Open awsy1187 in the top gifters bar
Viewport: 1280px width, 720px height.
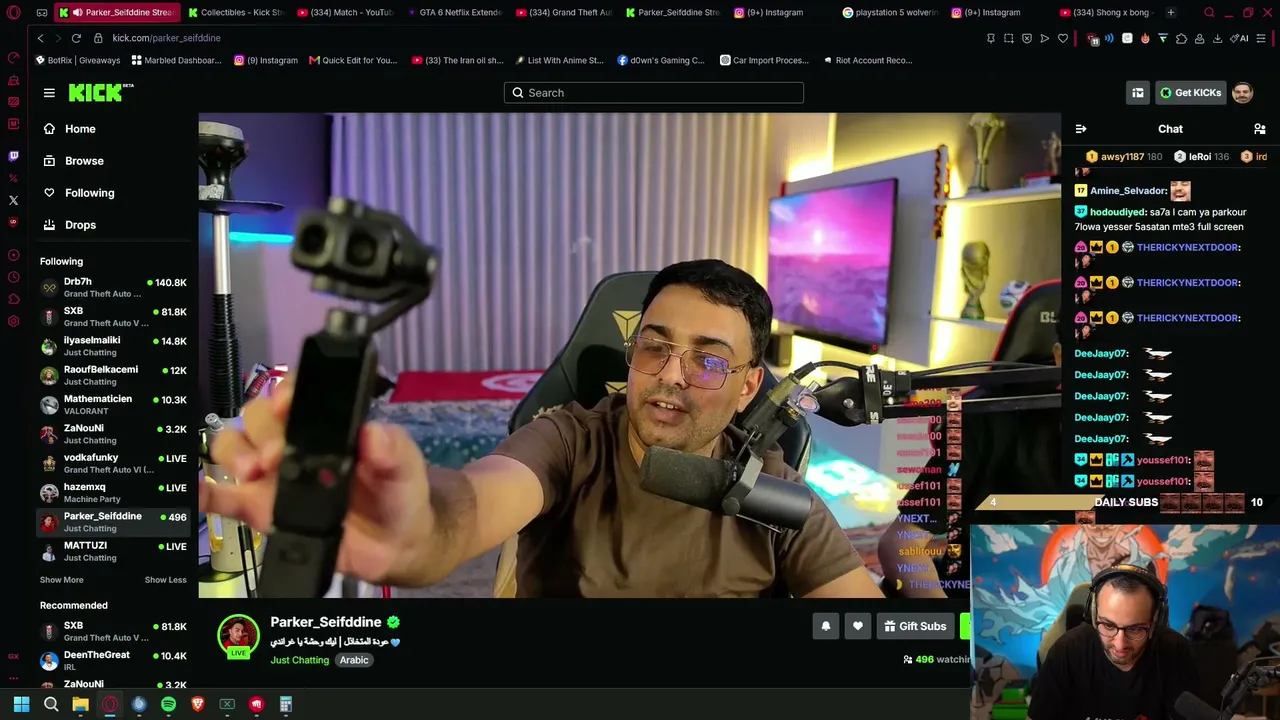click(x=1122, y=157)
